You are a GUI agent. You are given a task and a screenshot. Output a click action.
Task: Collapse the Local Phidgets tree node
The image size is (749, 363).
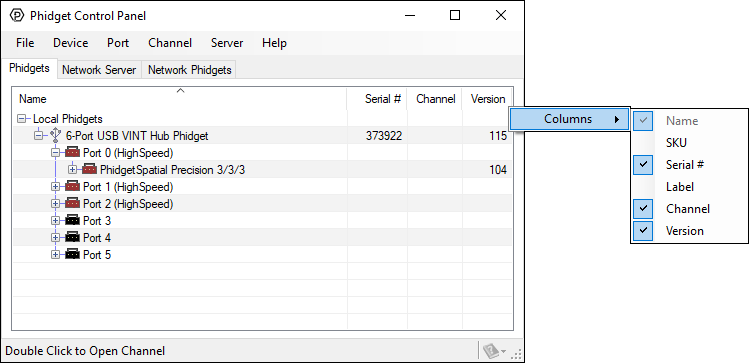pos(21,118)
